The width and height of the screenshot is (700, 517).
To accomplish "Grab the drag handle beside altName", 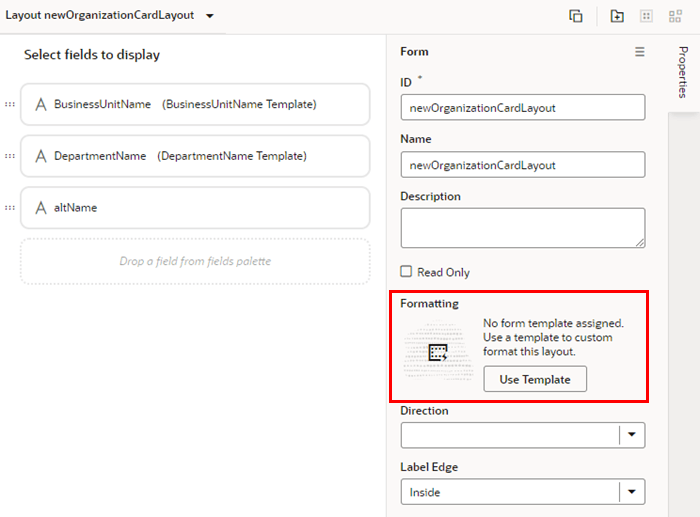I will tap(10, 208).
